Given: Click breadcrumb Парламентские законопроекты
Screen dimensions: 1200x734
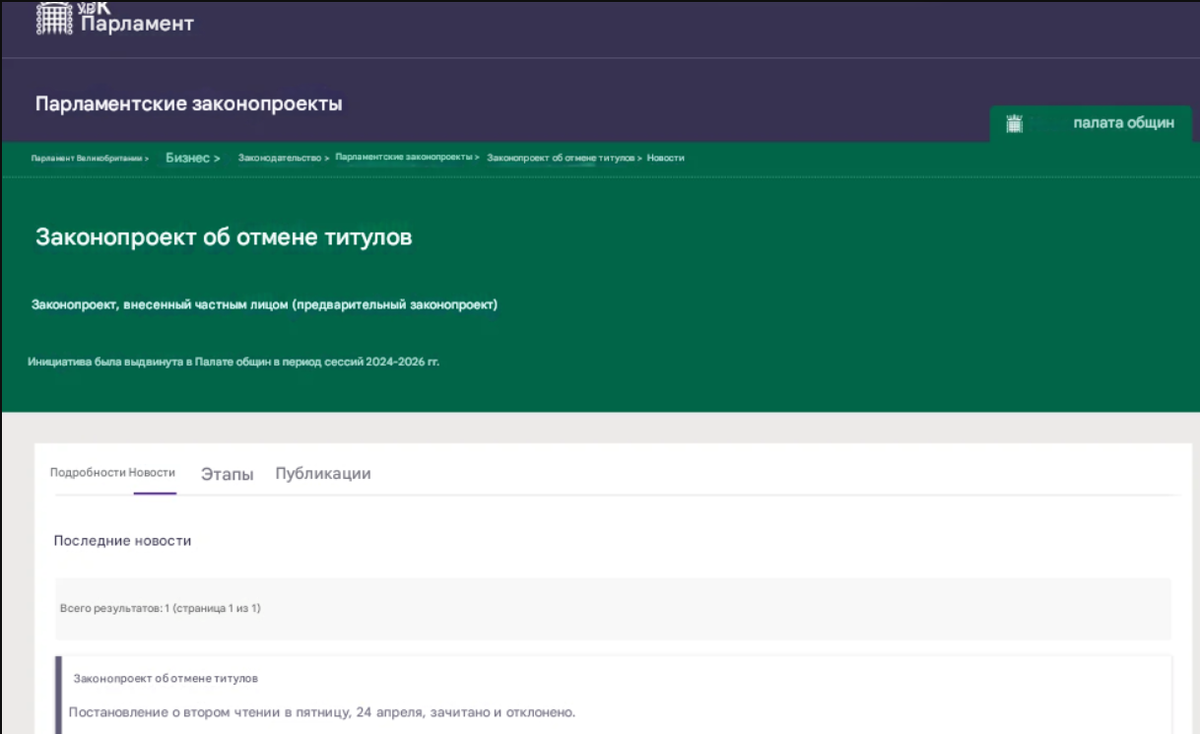Looking at the screenshot, I should coord(405,157).
